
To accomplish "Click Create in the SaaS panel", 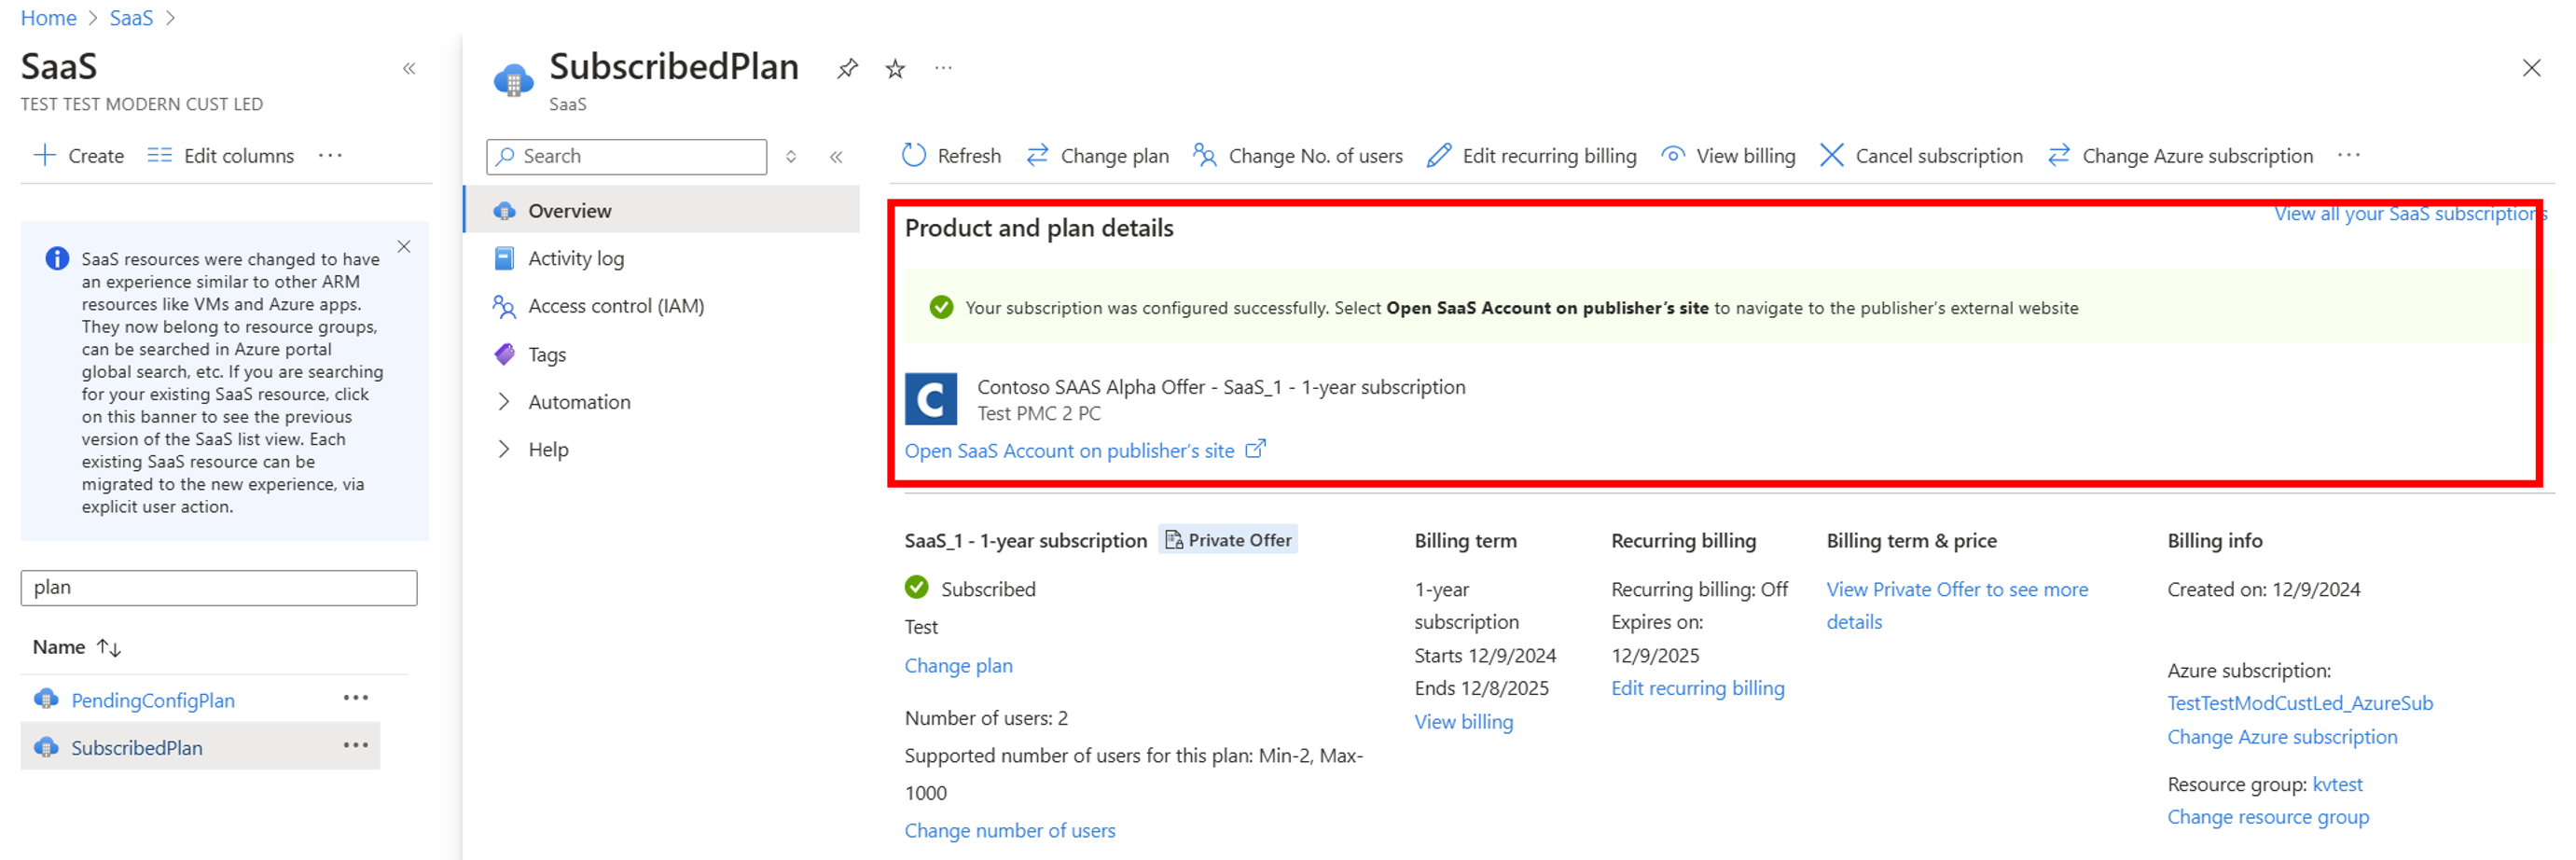I will tap(79, 155).
